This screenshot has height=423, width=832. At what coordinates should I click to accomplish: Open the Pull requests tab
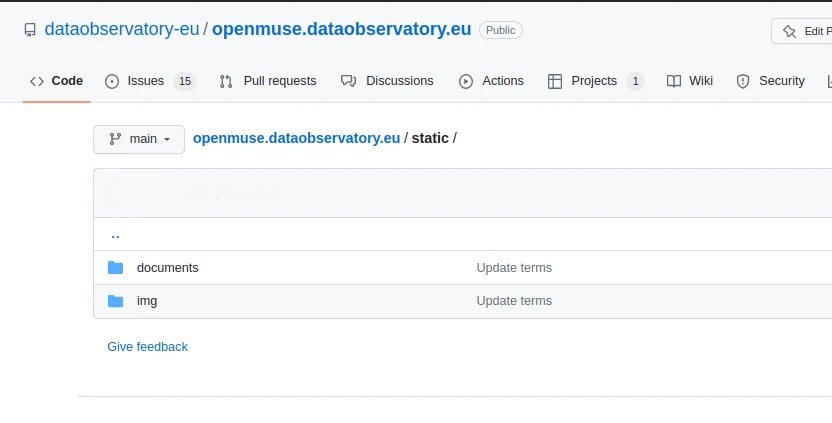[x=267, y=81]
